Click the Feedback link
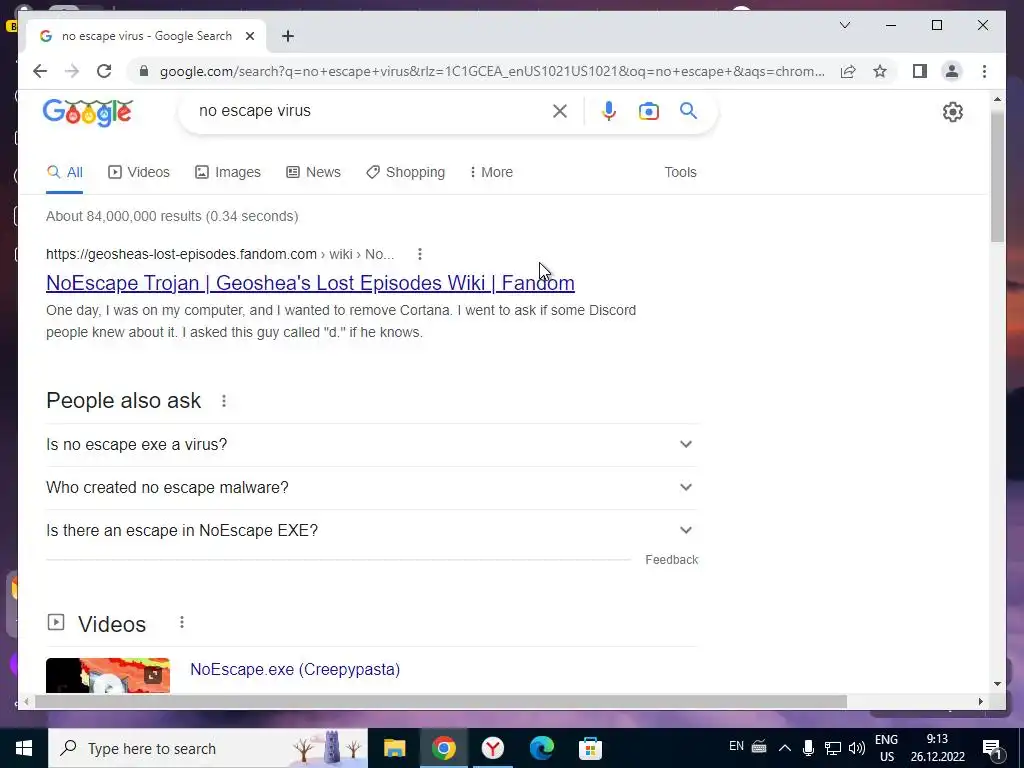 (x=671, y=560)
